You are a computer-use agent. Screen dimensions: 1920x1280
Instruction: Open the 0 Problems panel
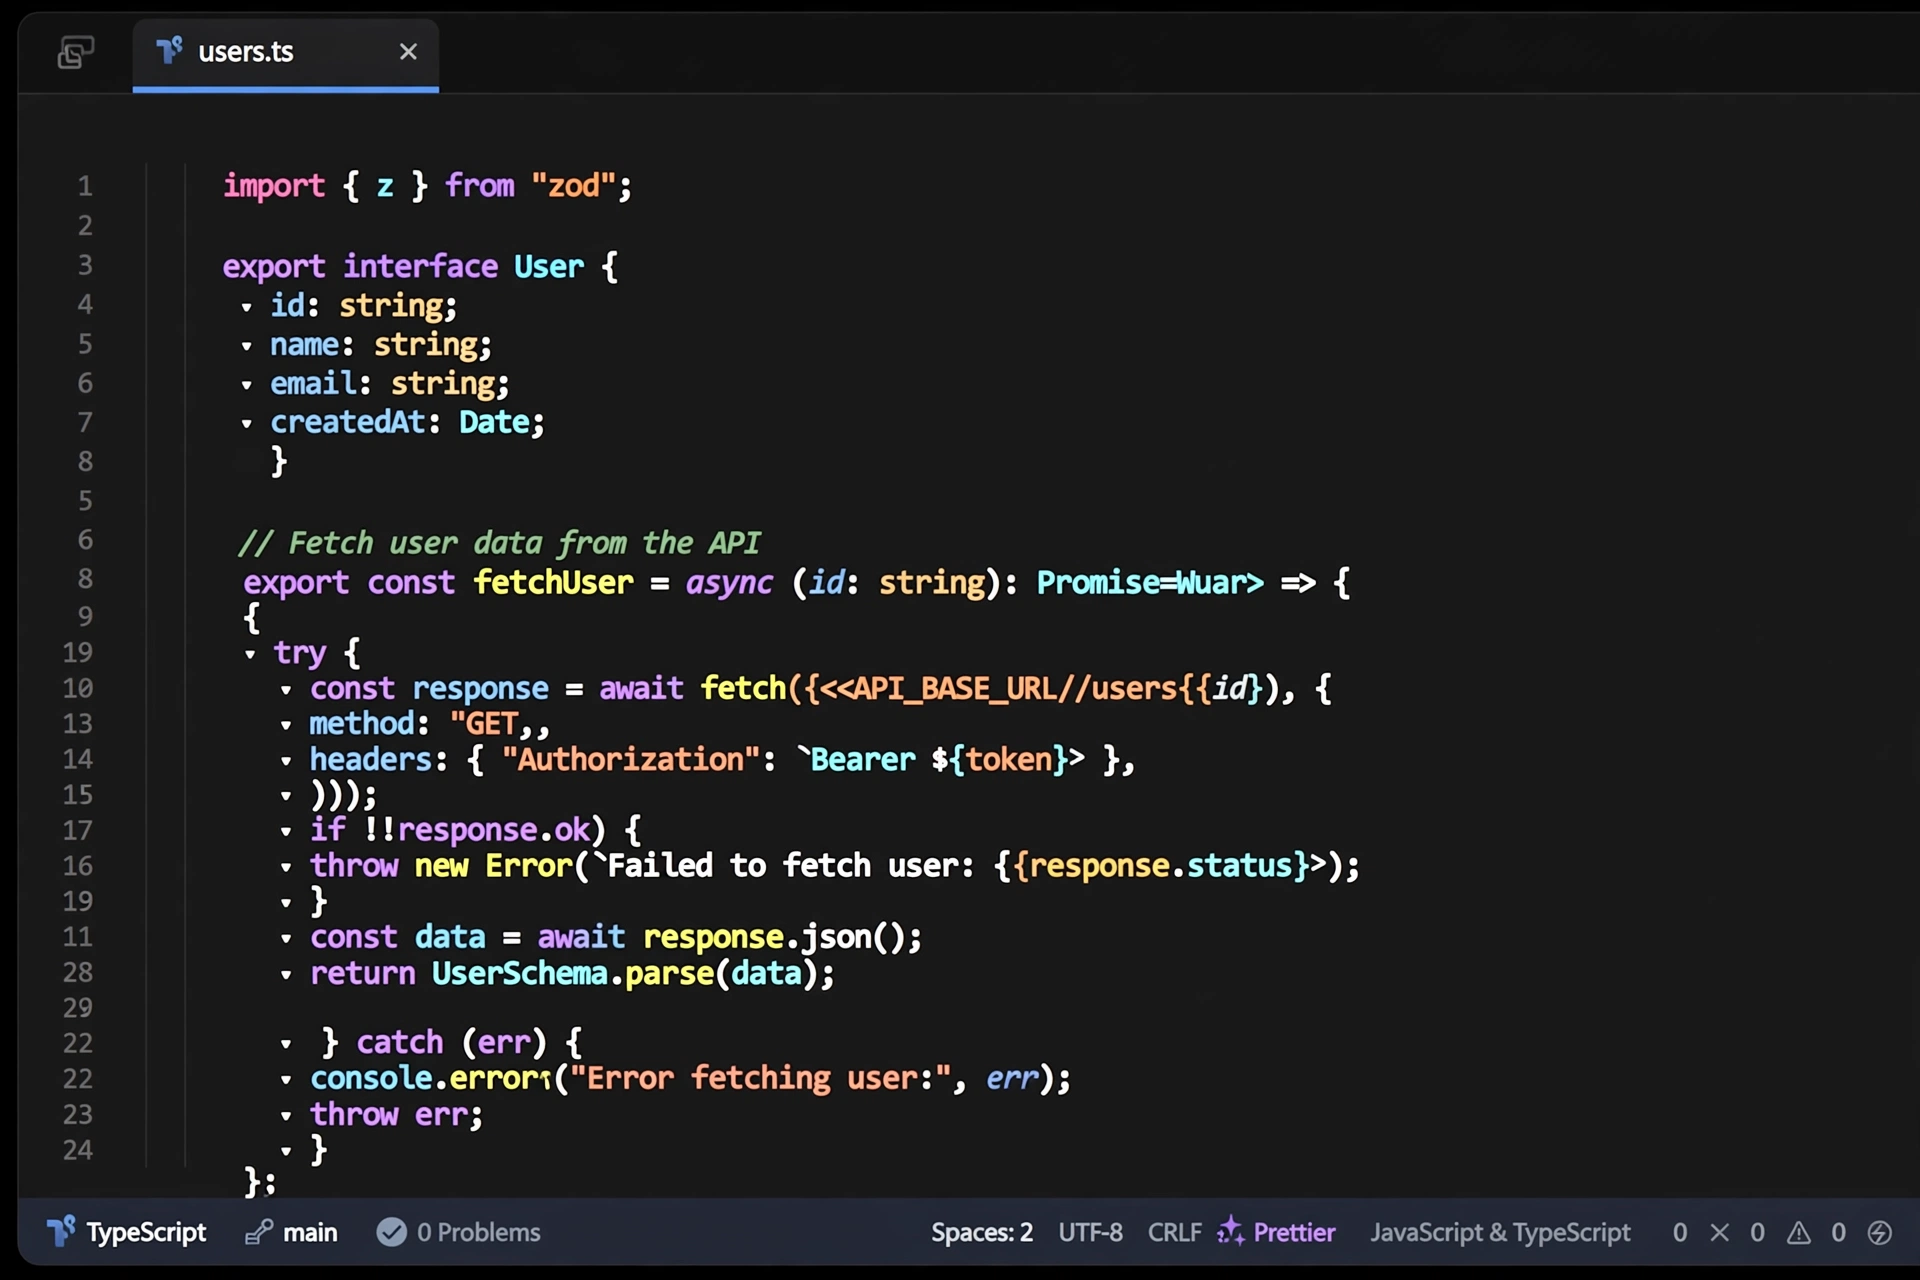[478, 1232]
